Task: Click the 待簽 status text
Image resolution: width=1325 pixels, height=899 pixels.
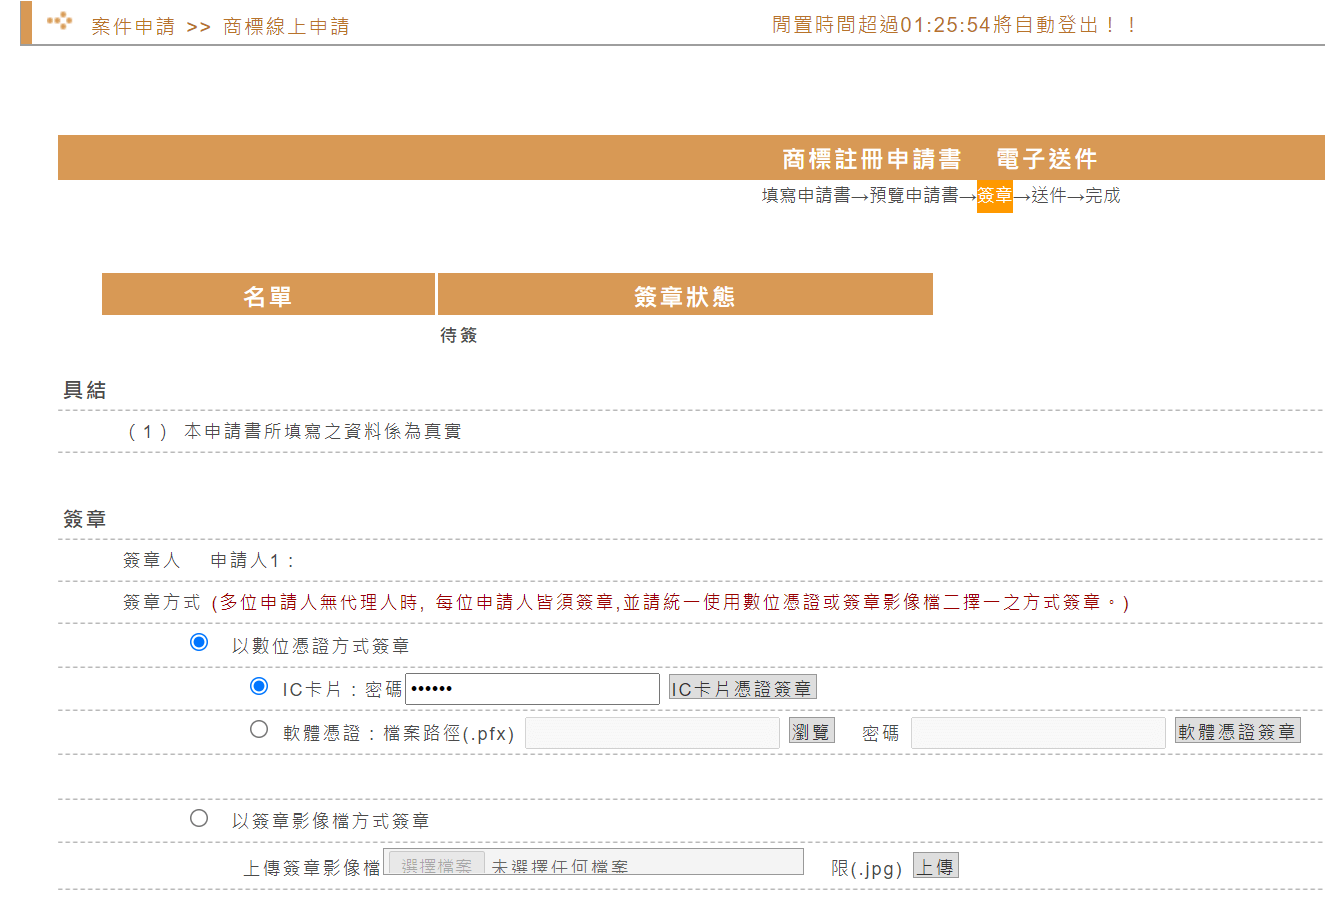Action: [x=459, y=335]
